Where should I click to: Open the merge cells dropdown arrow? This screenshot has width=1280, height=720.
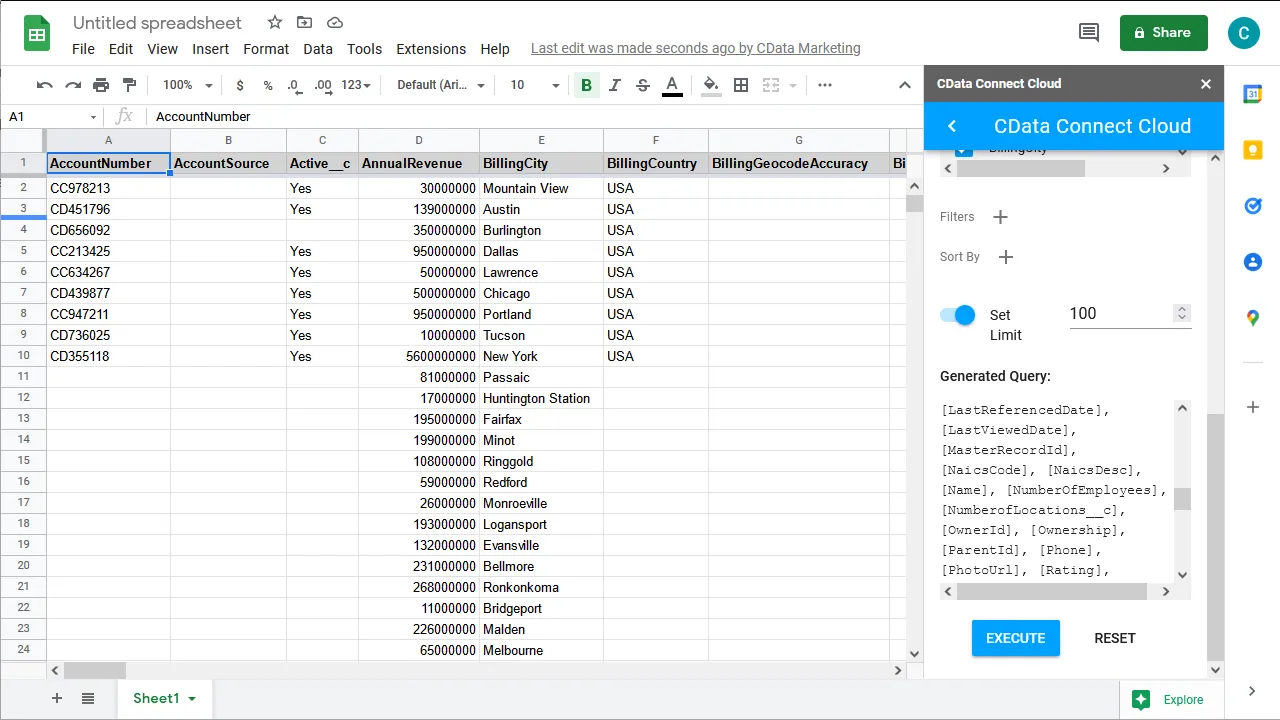(793, 86)
